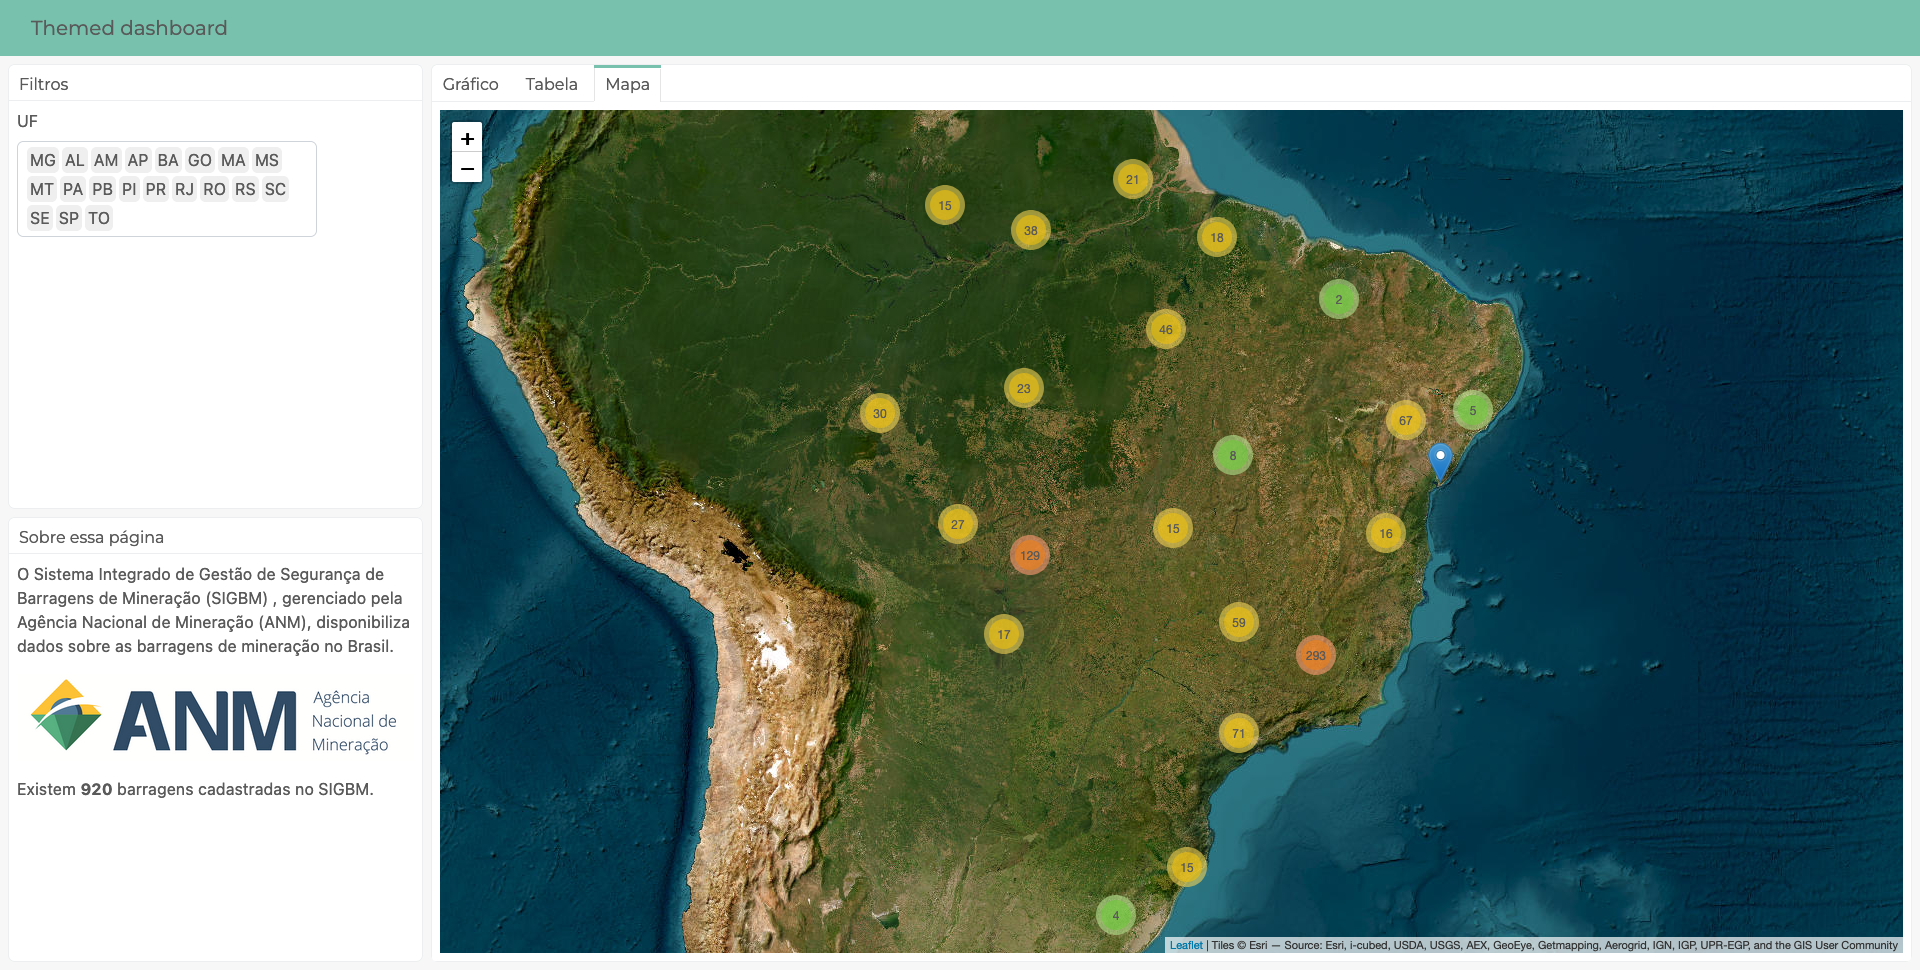This screenshot has width=1920, height=970.
Task: Switch to the Tabela tab
Action: coord(551,84)
